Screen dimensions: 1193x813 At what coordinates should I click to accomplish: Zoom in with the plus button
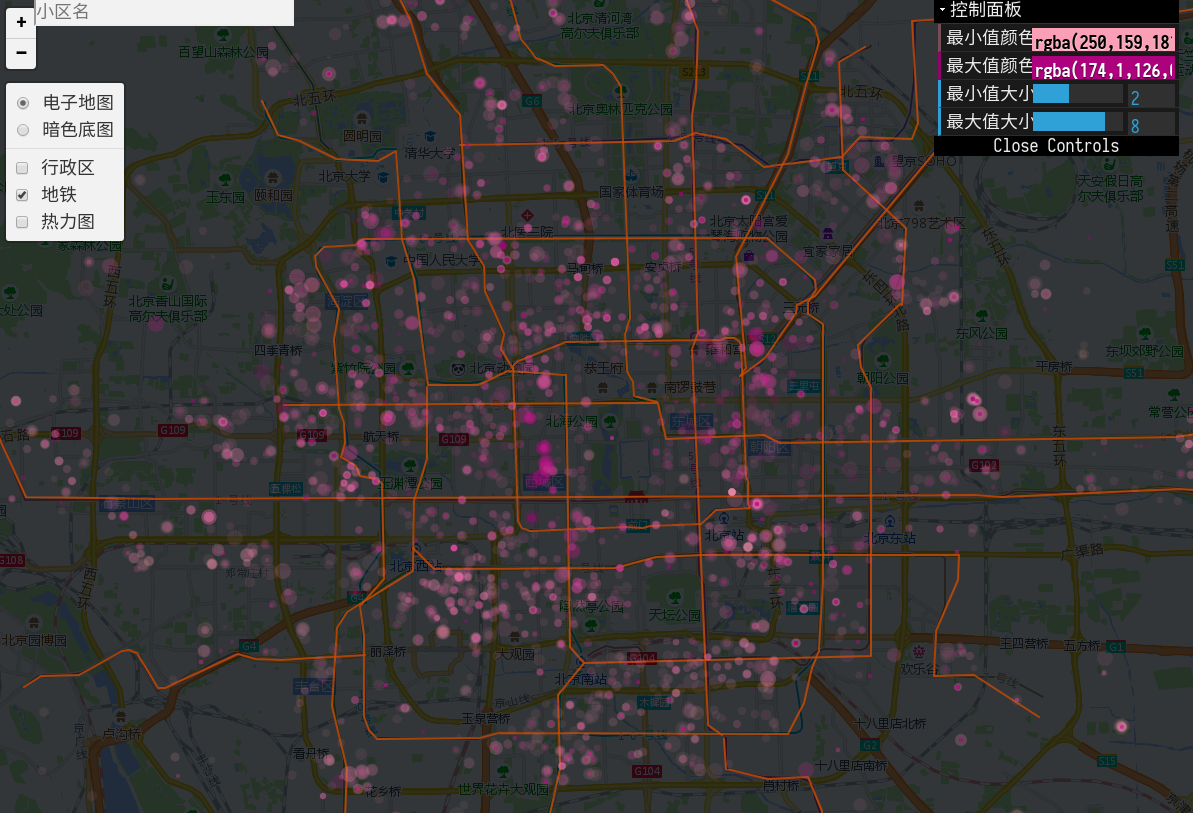pos(21,22)
